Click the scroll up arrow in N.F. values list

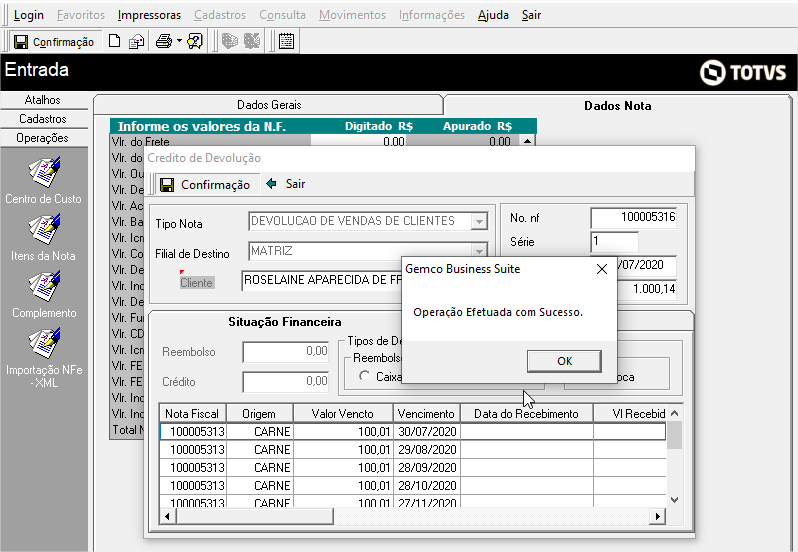tap(527, 141)
